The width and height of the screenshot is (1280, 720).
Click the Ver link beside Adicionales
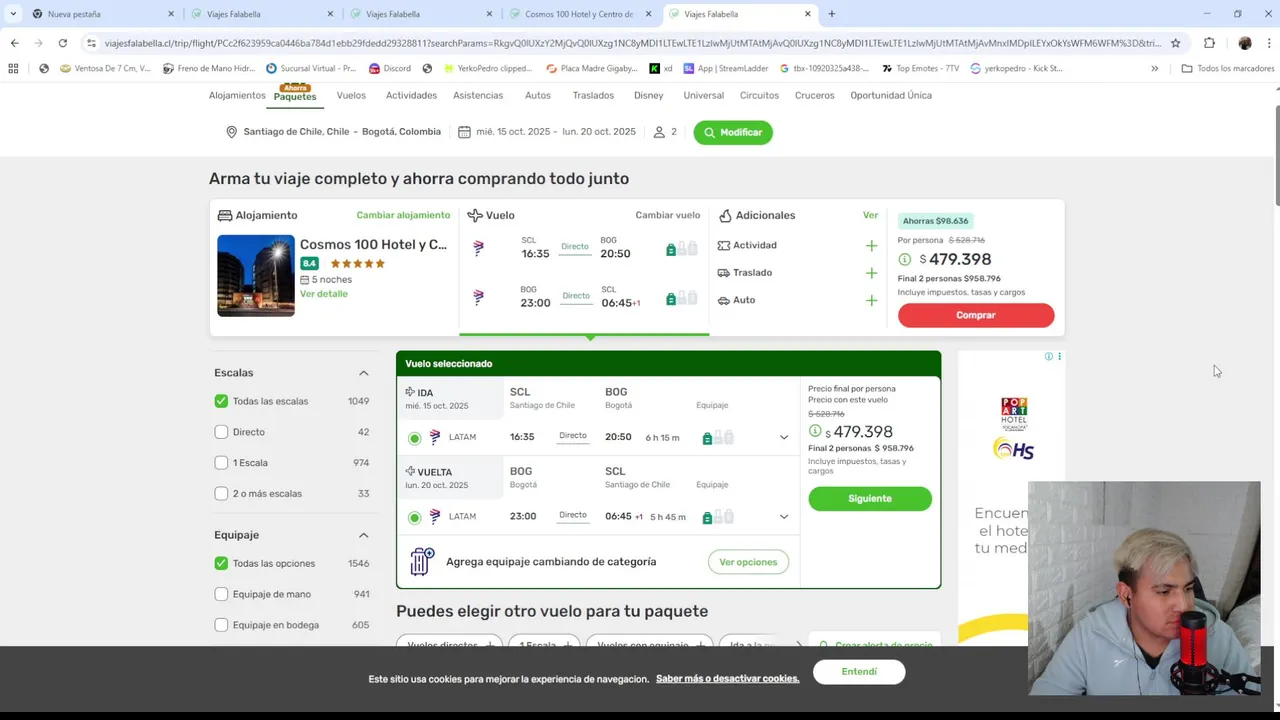pos(870,215)
